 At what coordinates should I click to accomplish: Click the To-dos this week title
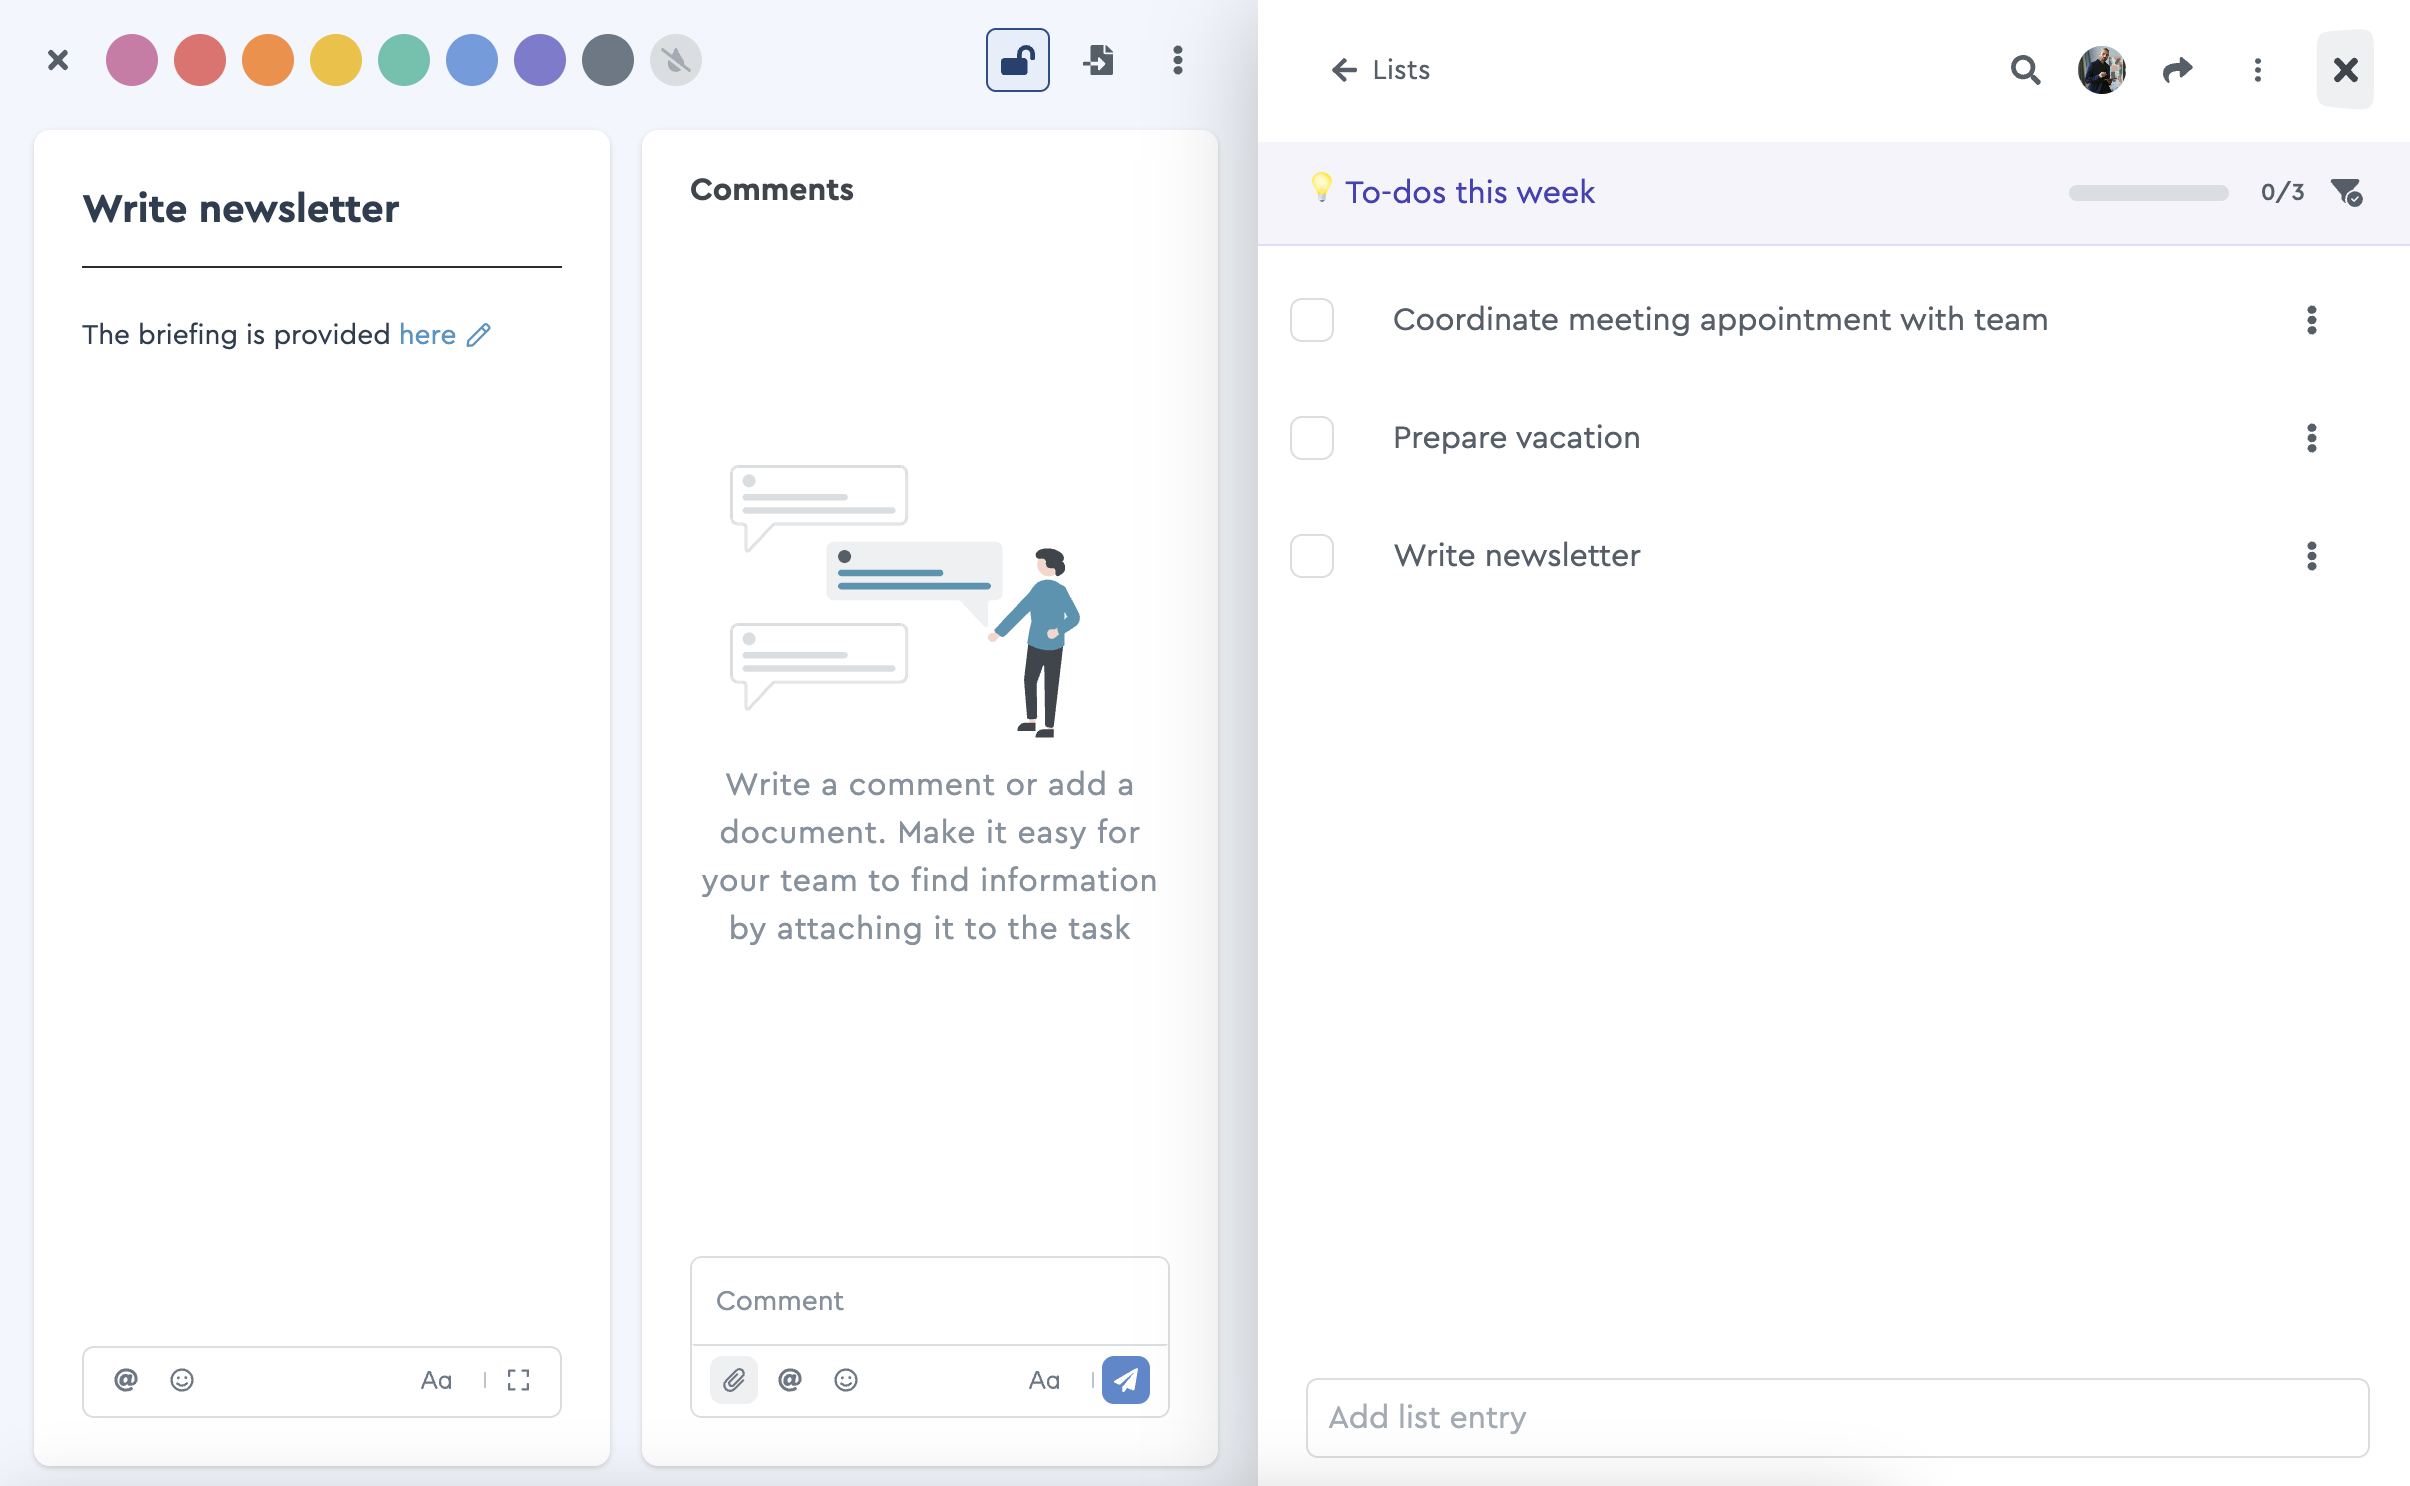pyautogui.click(x=1469, y=192)
